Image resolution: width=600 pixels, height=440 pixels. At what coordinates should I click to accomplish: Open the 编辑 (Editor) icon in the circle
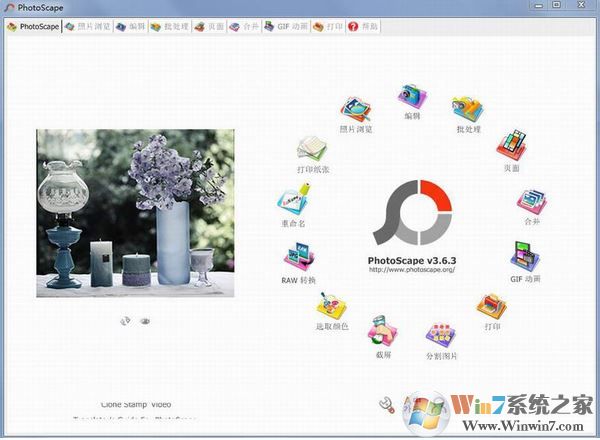coord(411,97)
